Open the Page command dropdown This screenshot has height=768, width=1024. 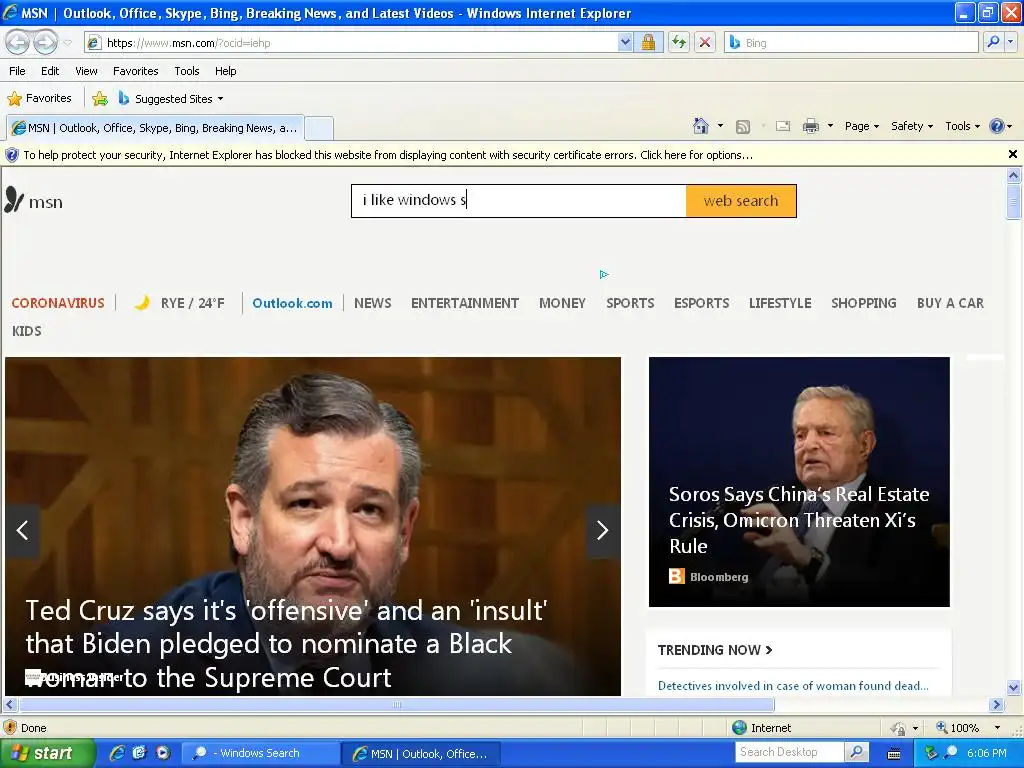pyautogui.click(x=861, y=126)
